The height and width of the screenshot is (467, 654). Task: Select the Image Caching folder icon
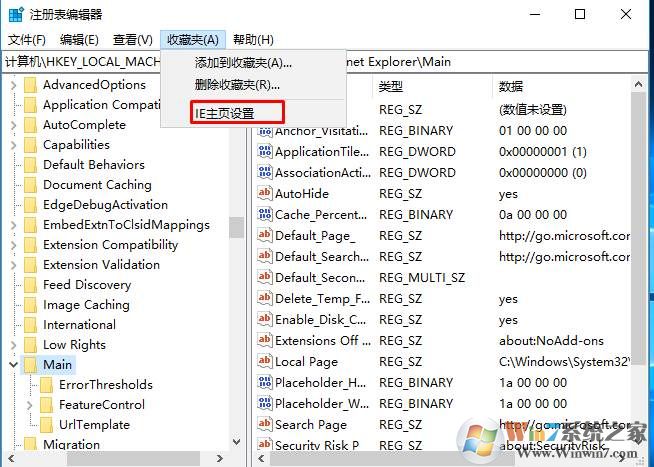[30, 305]
